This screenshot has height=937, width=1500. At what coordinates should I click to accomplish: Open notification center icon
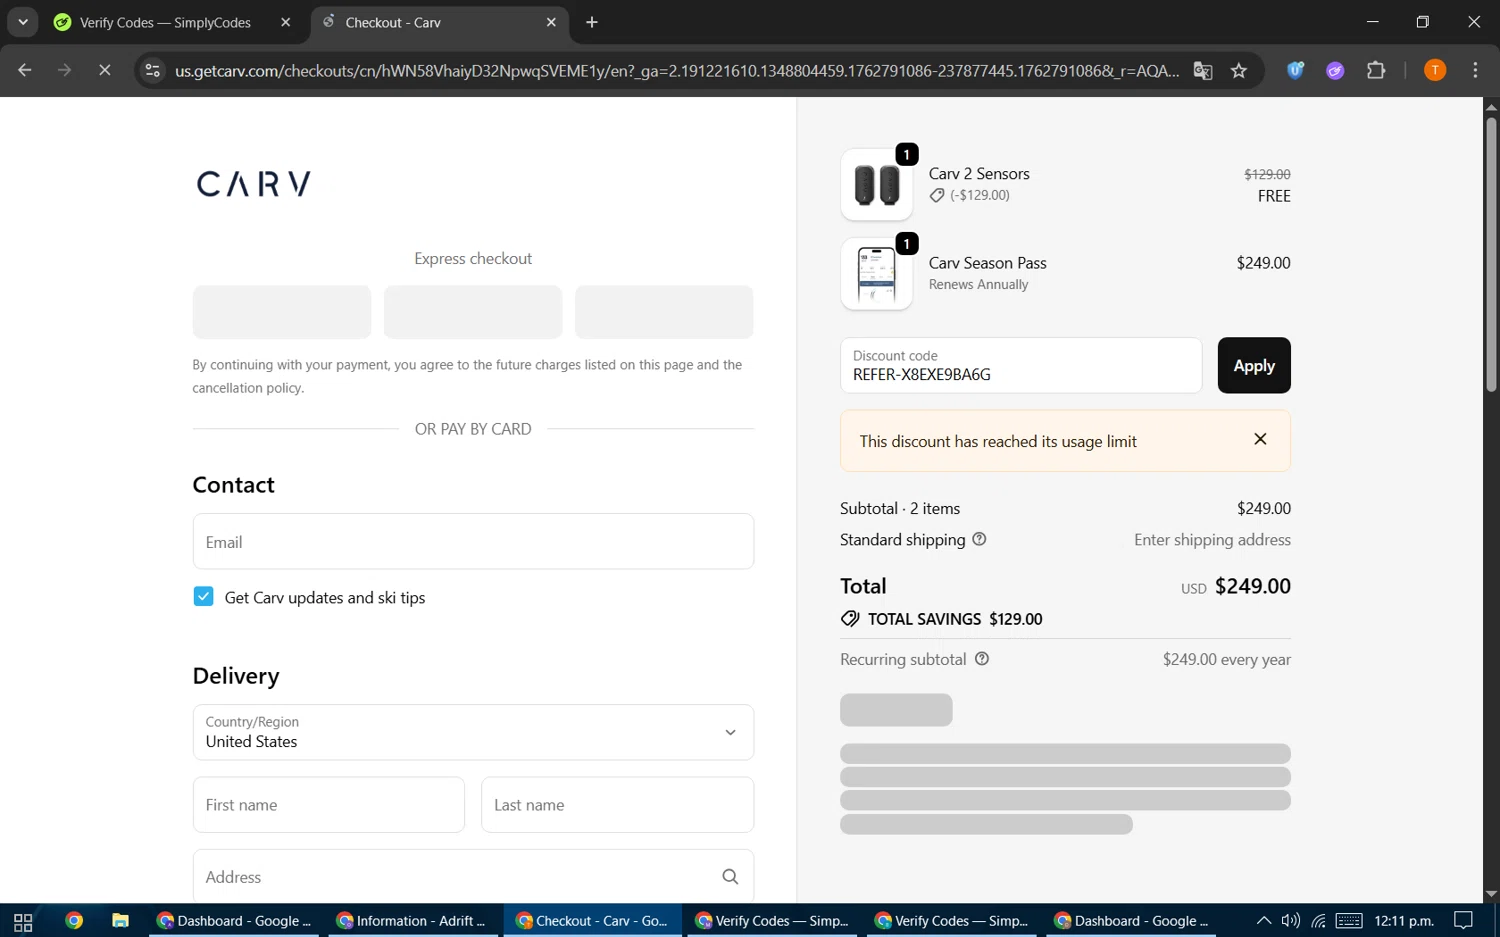click(1464, 921)
